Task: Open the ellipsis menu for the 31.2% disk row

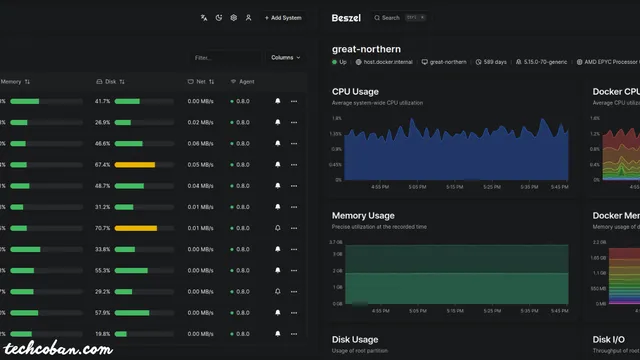Action: pyautogui.click(x=294, y=207)
